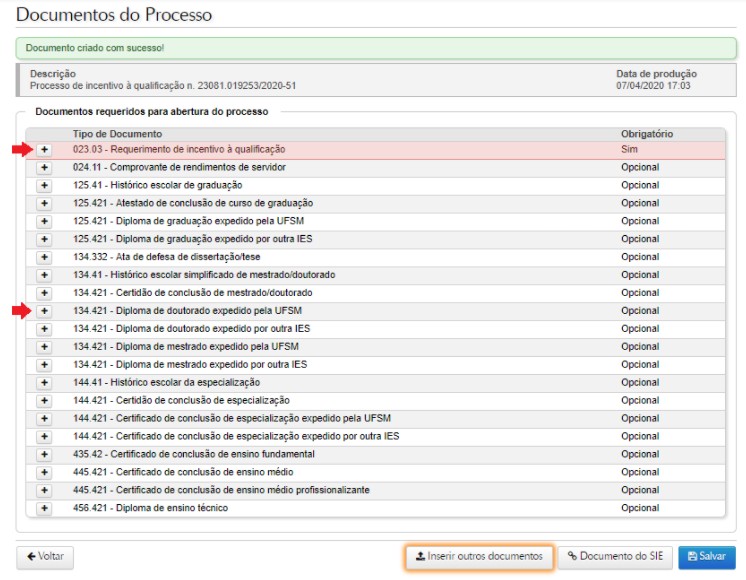Go back using Voltar button
746x580 pixels.
pyautogui.click(x=45, y=557)
